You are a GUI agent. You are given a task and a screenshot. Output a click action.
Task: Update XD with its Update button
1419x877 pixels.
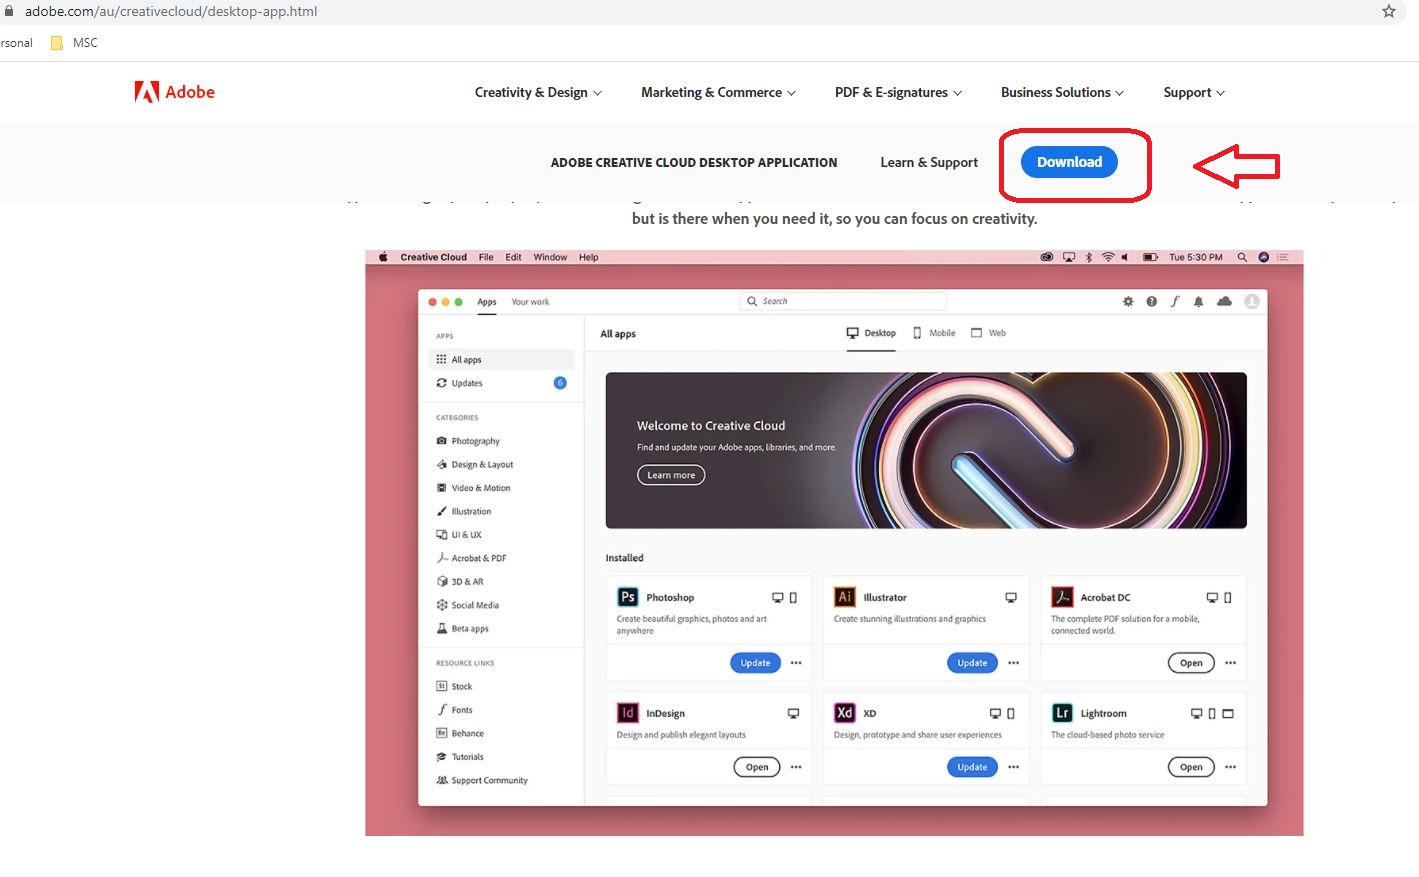click(972, 767)
